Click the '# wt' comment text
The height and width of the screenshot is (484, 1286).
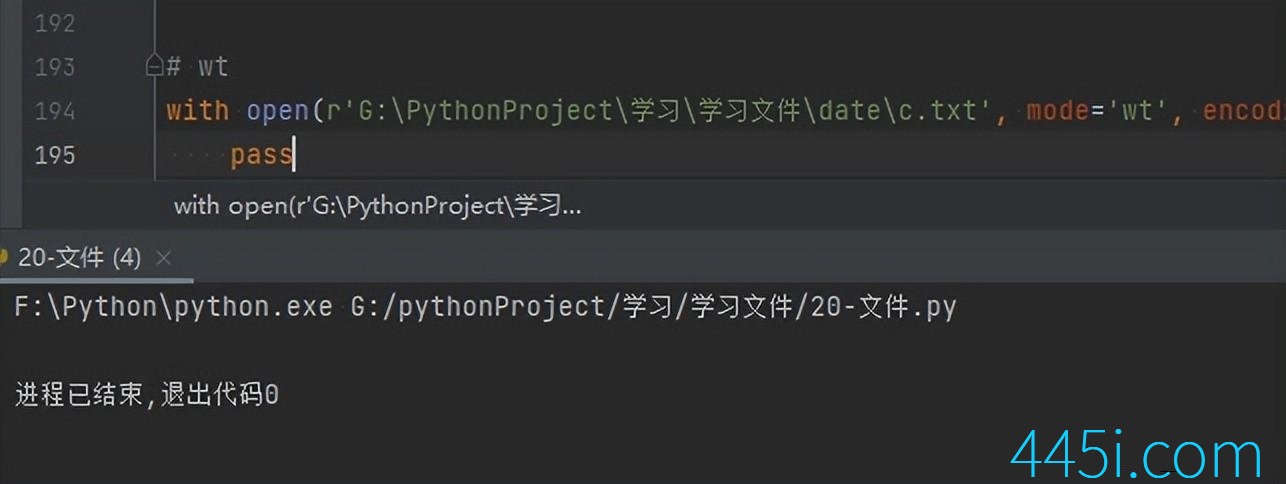click(x=197, y=67)
